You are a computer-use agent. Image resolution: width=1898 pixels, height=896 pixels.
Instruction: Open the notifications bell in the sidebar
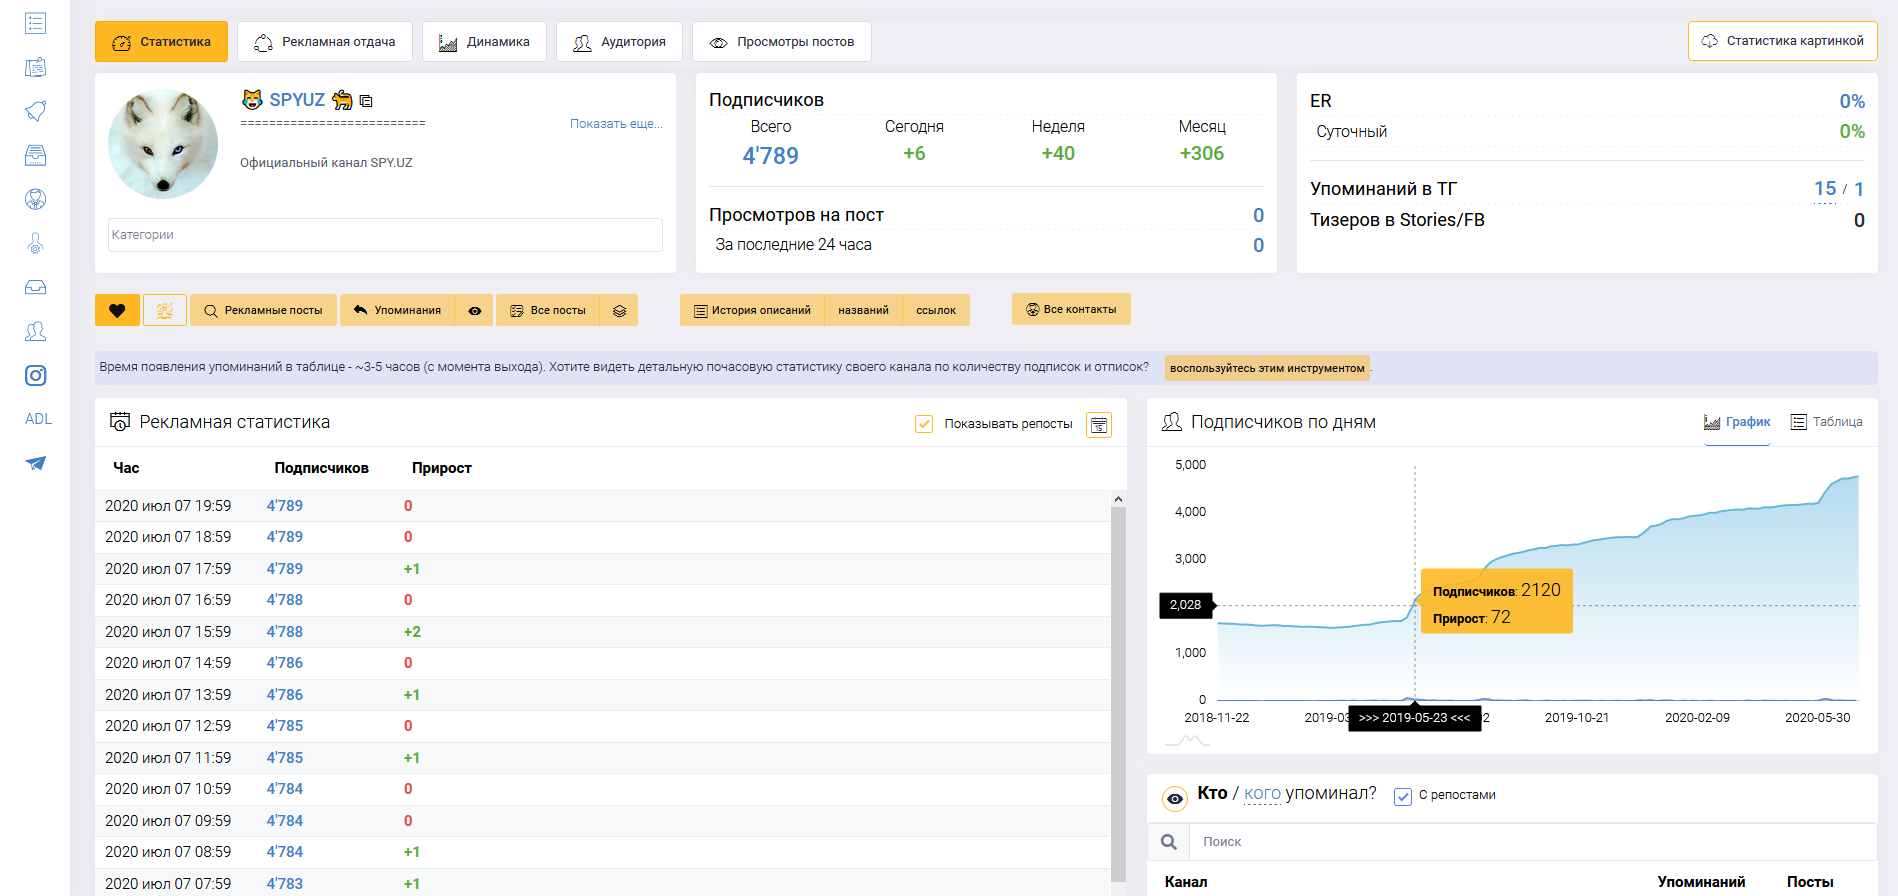point(35,111)
